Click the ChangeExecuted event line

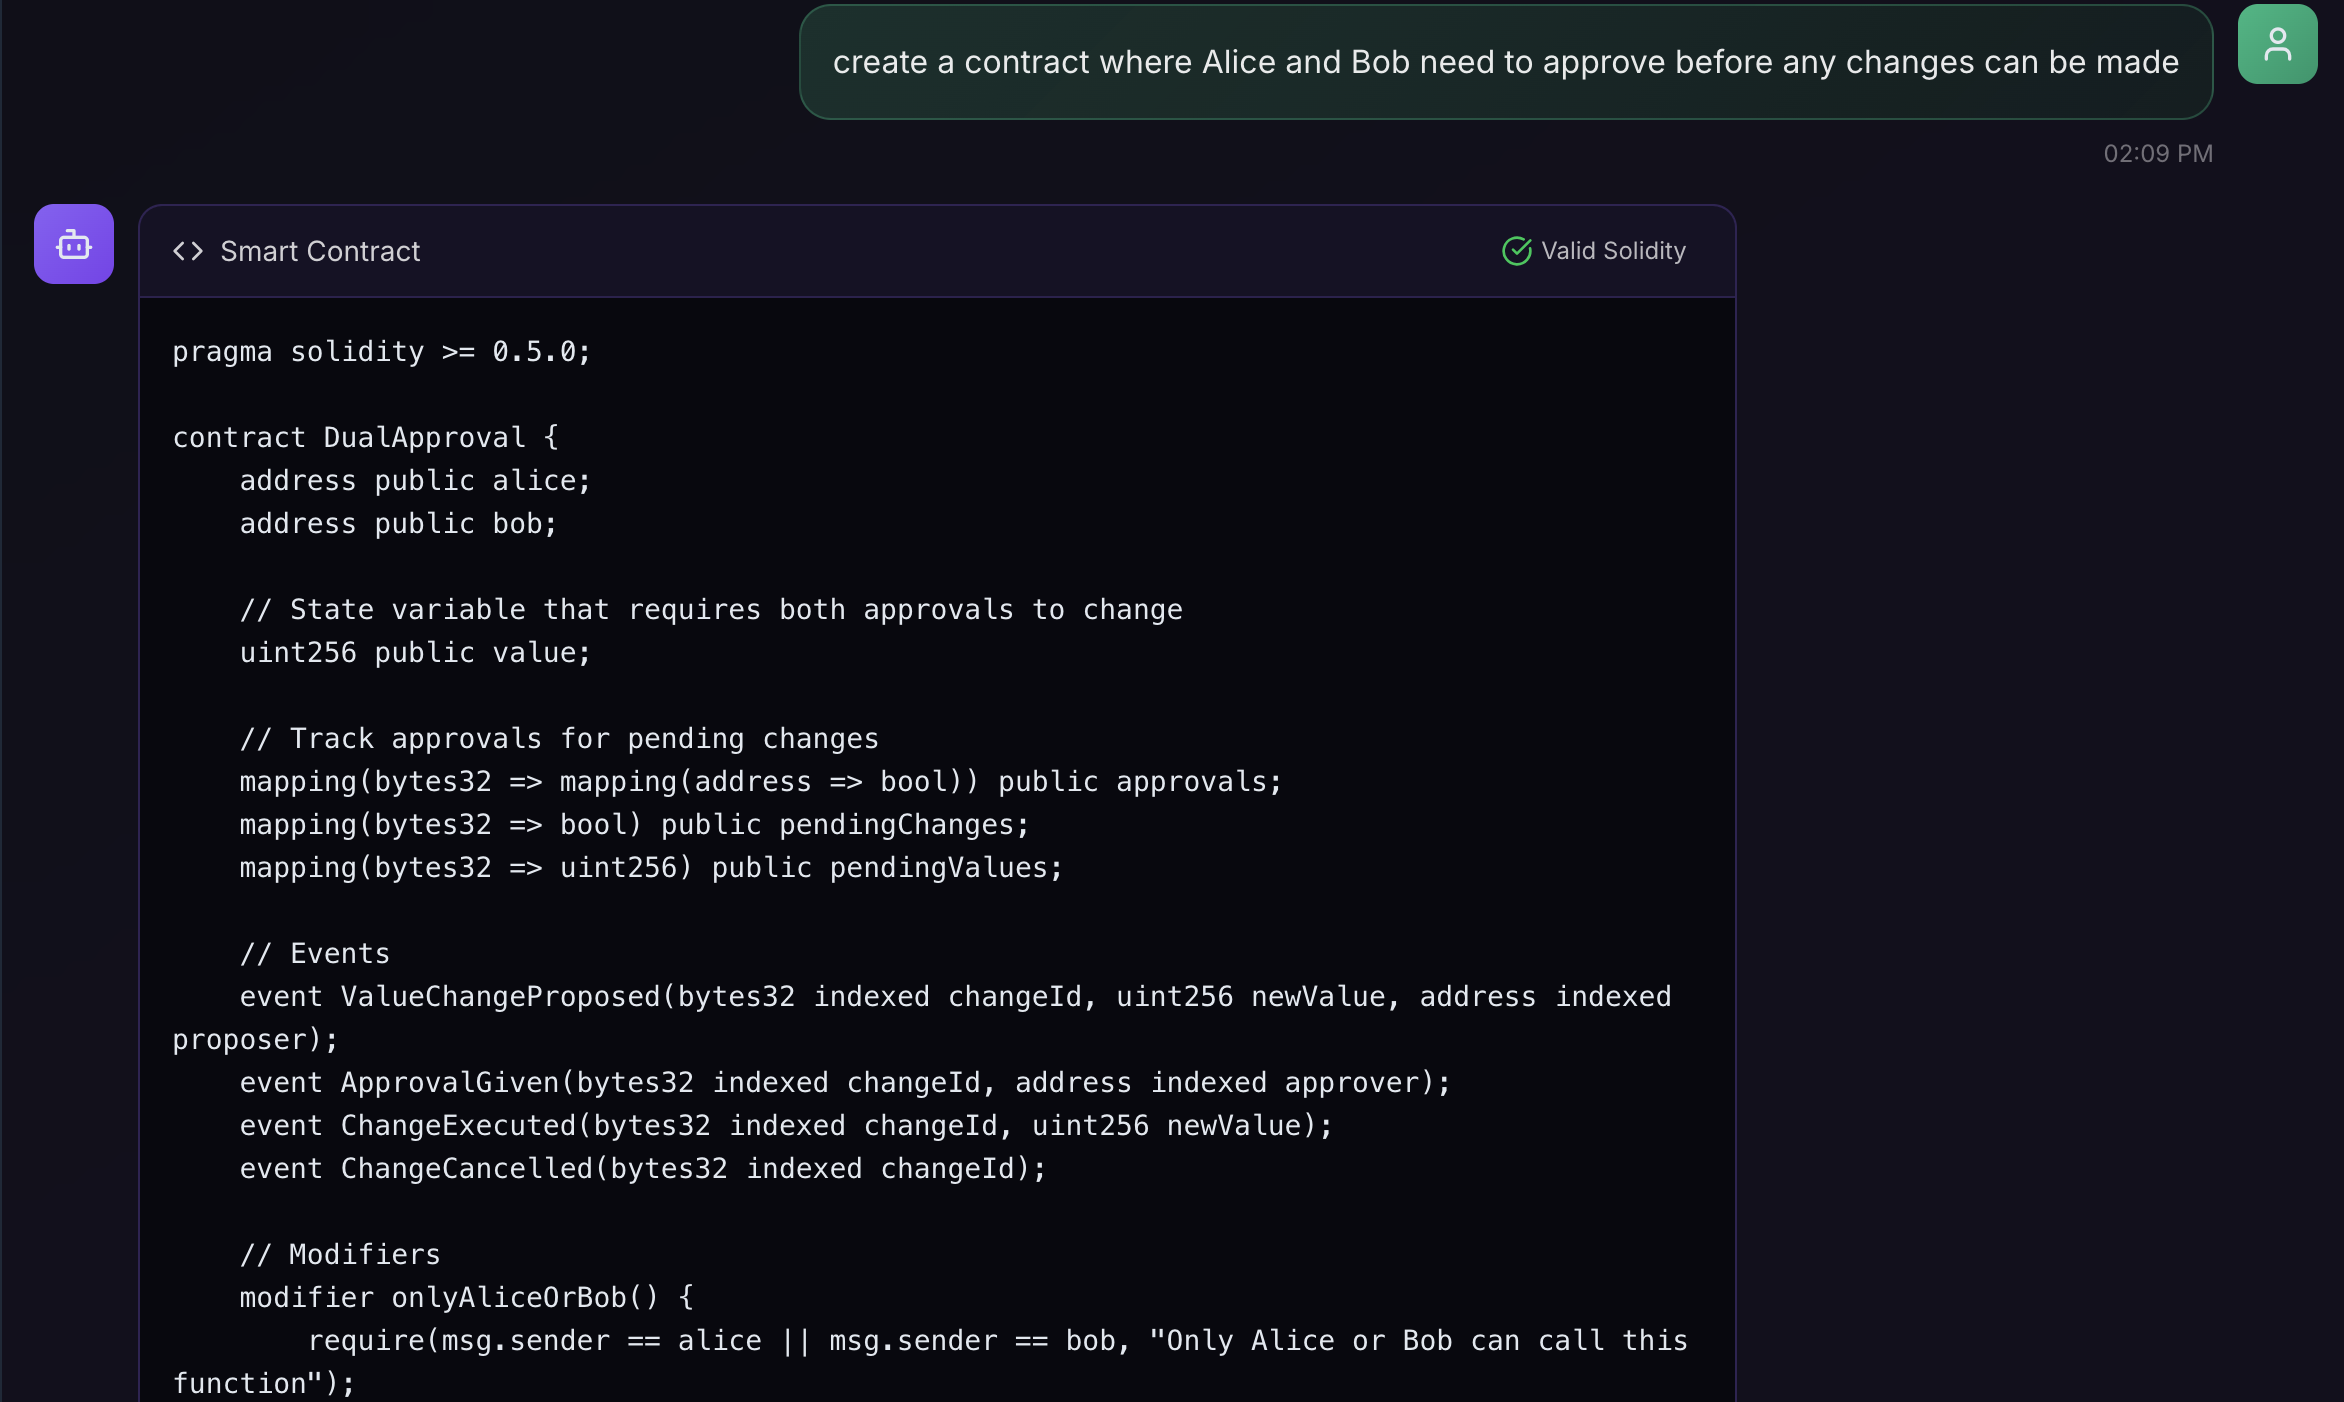786,1126
